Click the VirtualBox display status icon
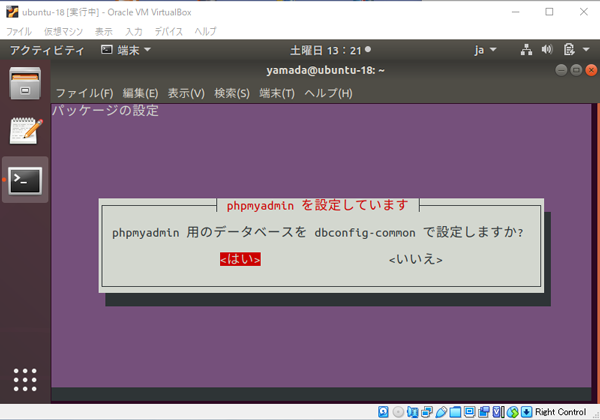This screenshot has width=600, height=420. pyautogui.click(x=470, y=412)
